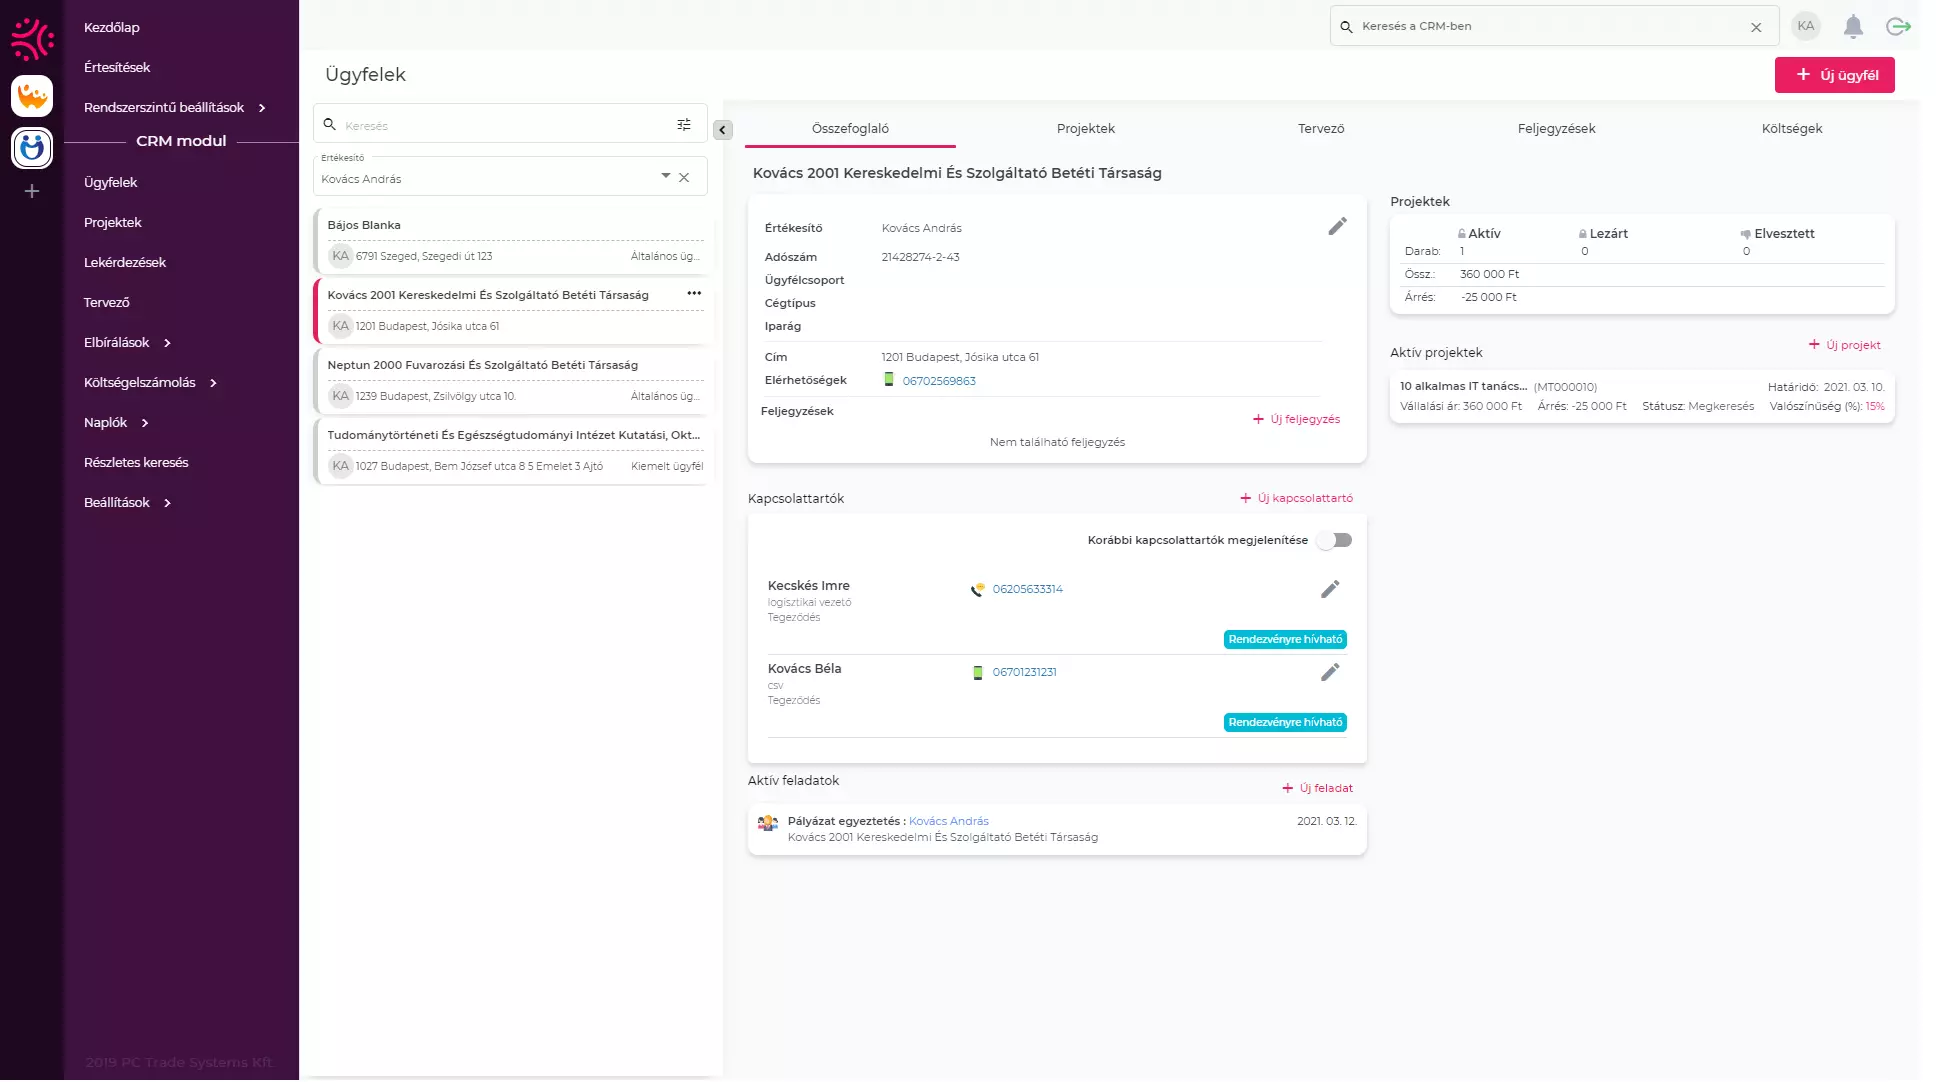Click Új kapcsolattartó link
The height and width of the screenshot is (1082, 1936).
click(x=1297, y=499)
